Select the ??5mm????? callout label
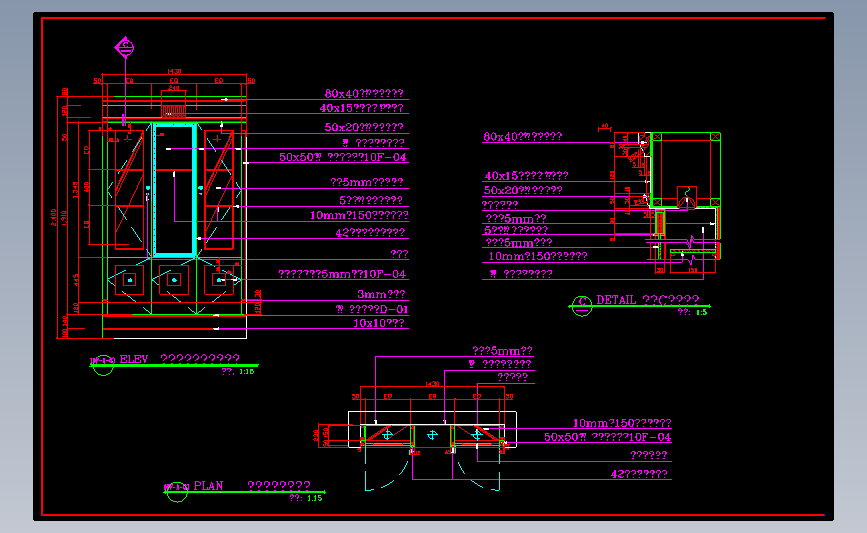Image resolution: width=867 pixels, height=533 pixels. click(x=367, y=182)
